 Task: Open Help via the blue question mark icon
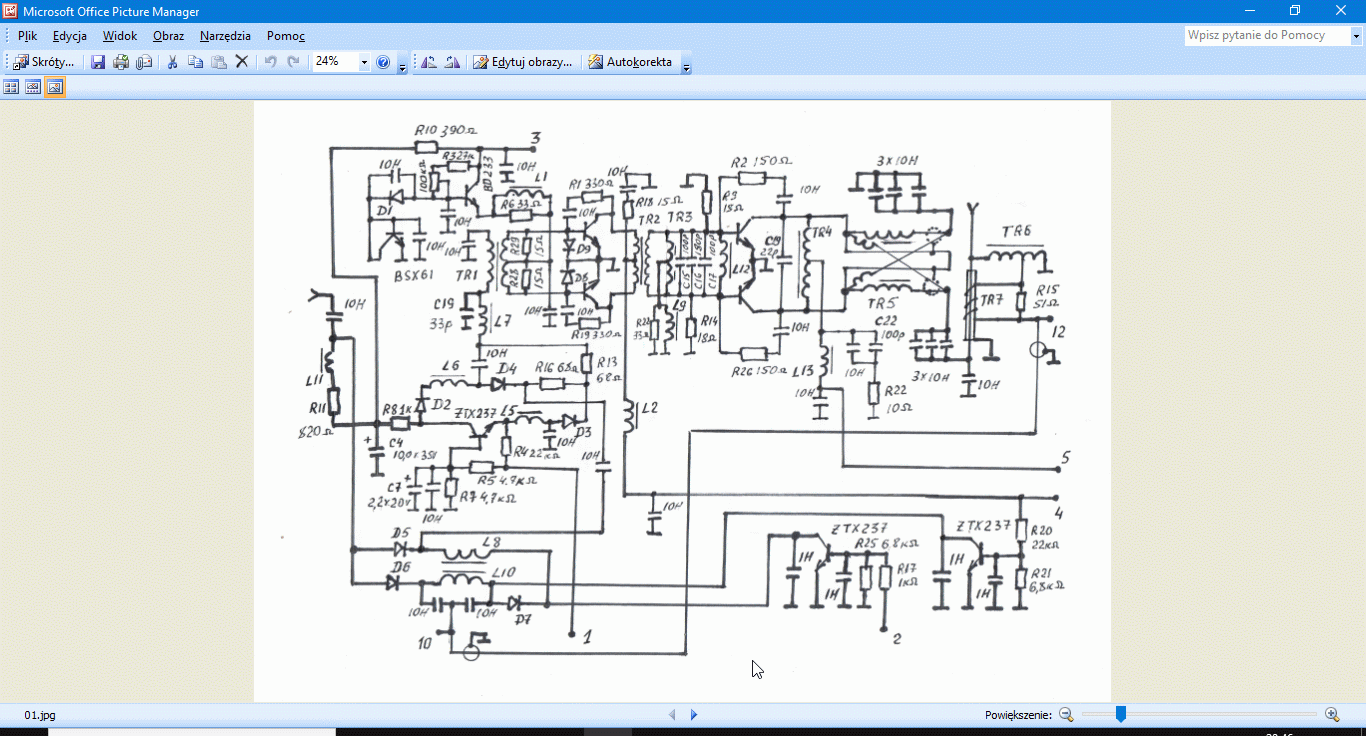click(383, 62)
